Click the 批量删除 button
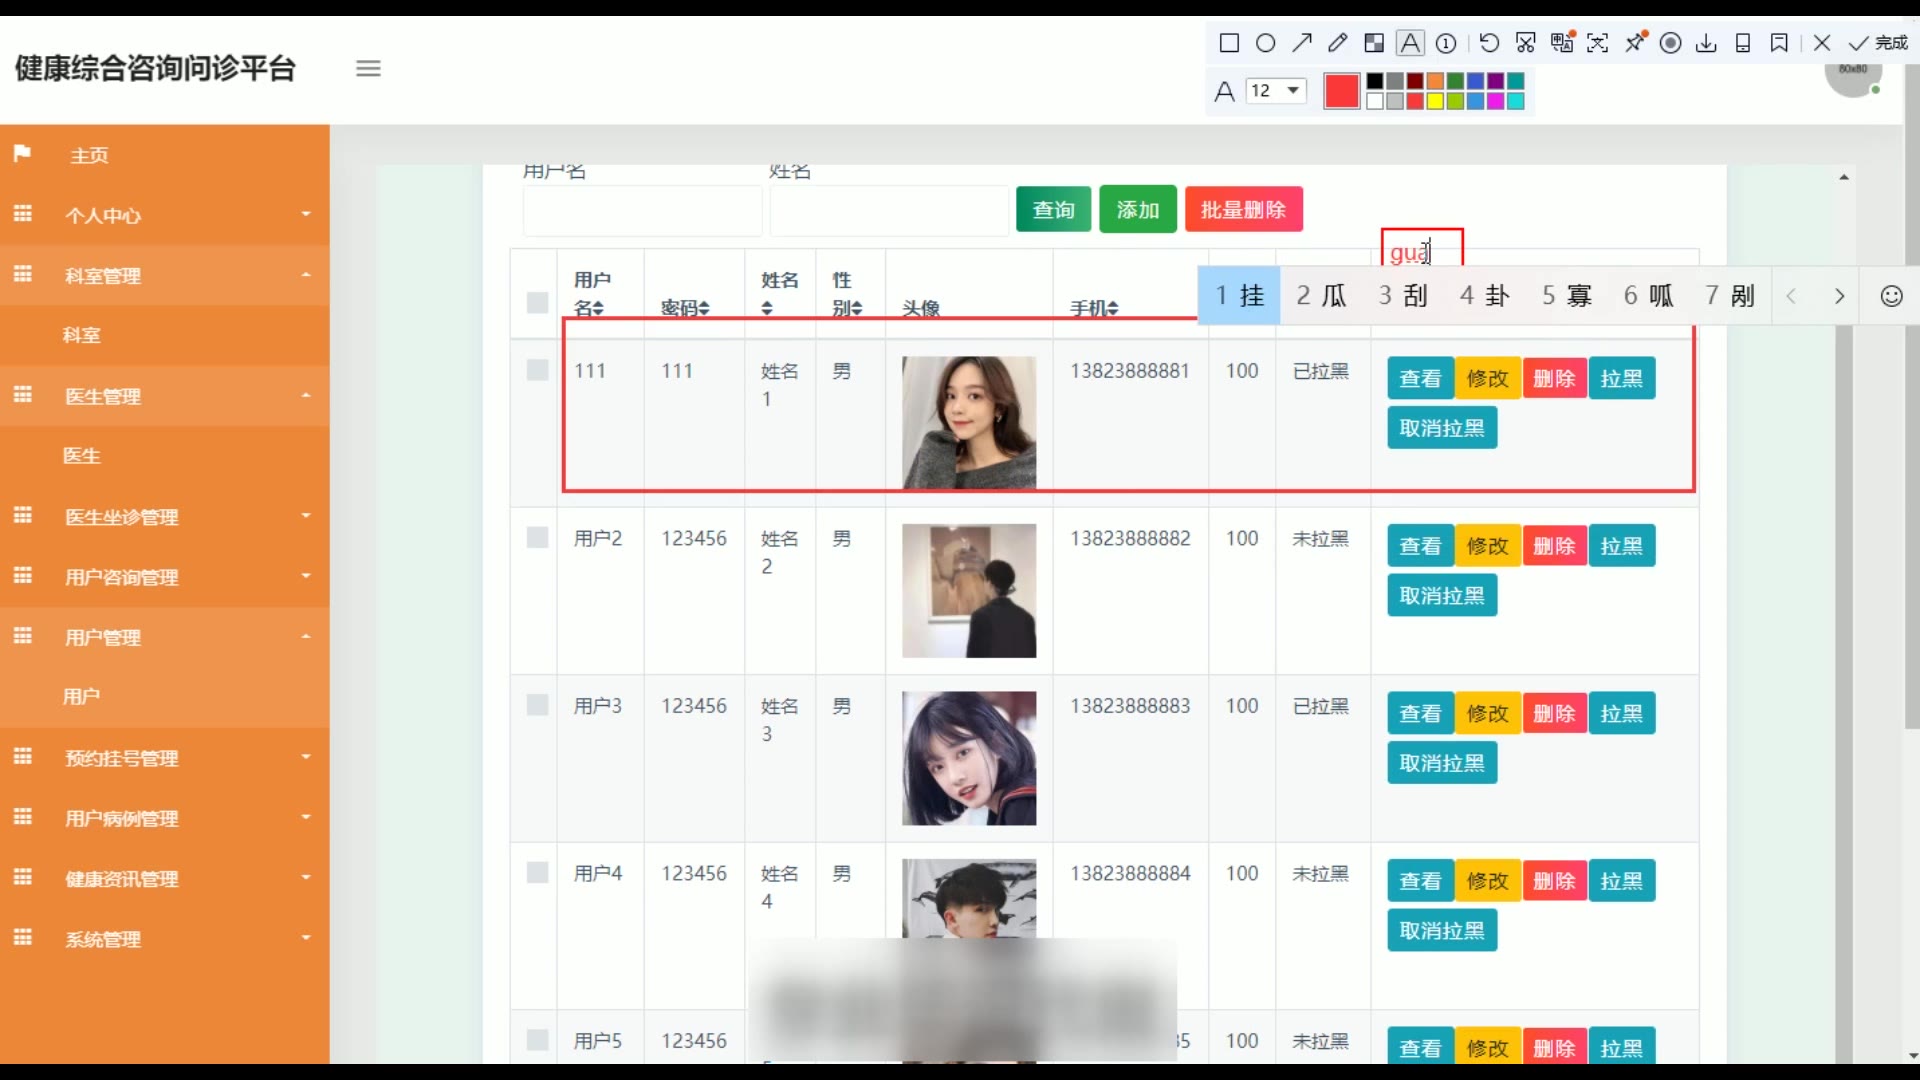Screen dimensions: 1920x1080 point(1243,209)
